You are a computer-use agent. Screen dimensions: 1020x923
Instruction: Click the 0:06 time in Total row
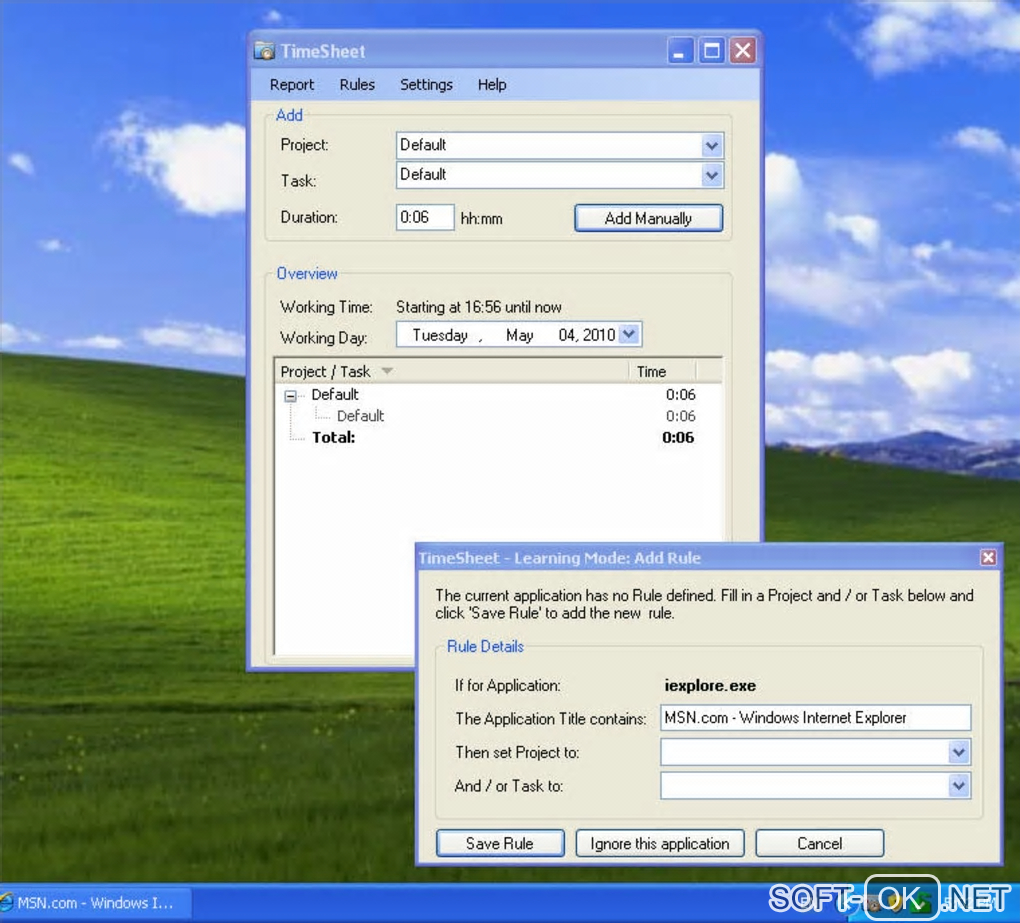point(678,437)
